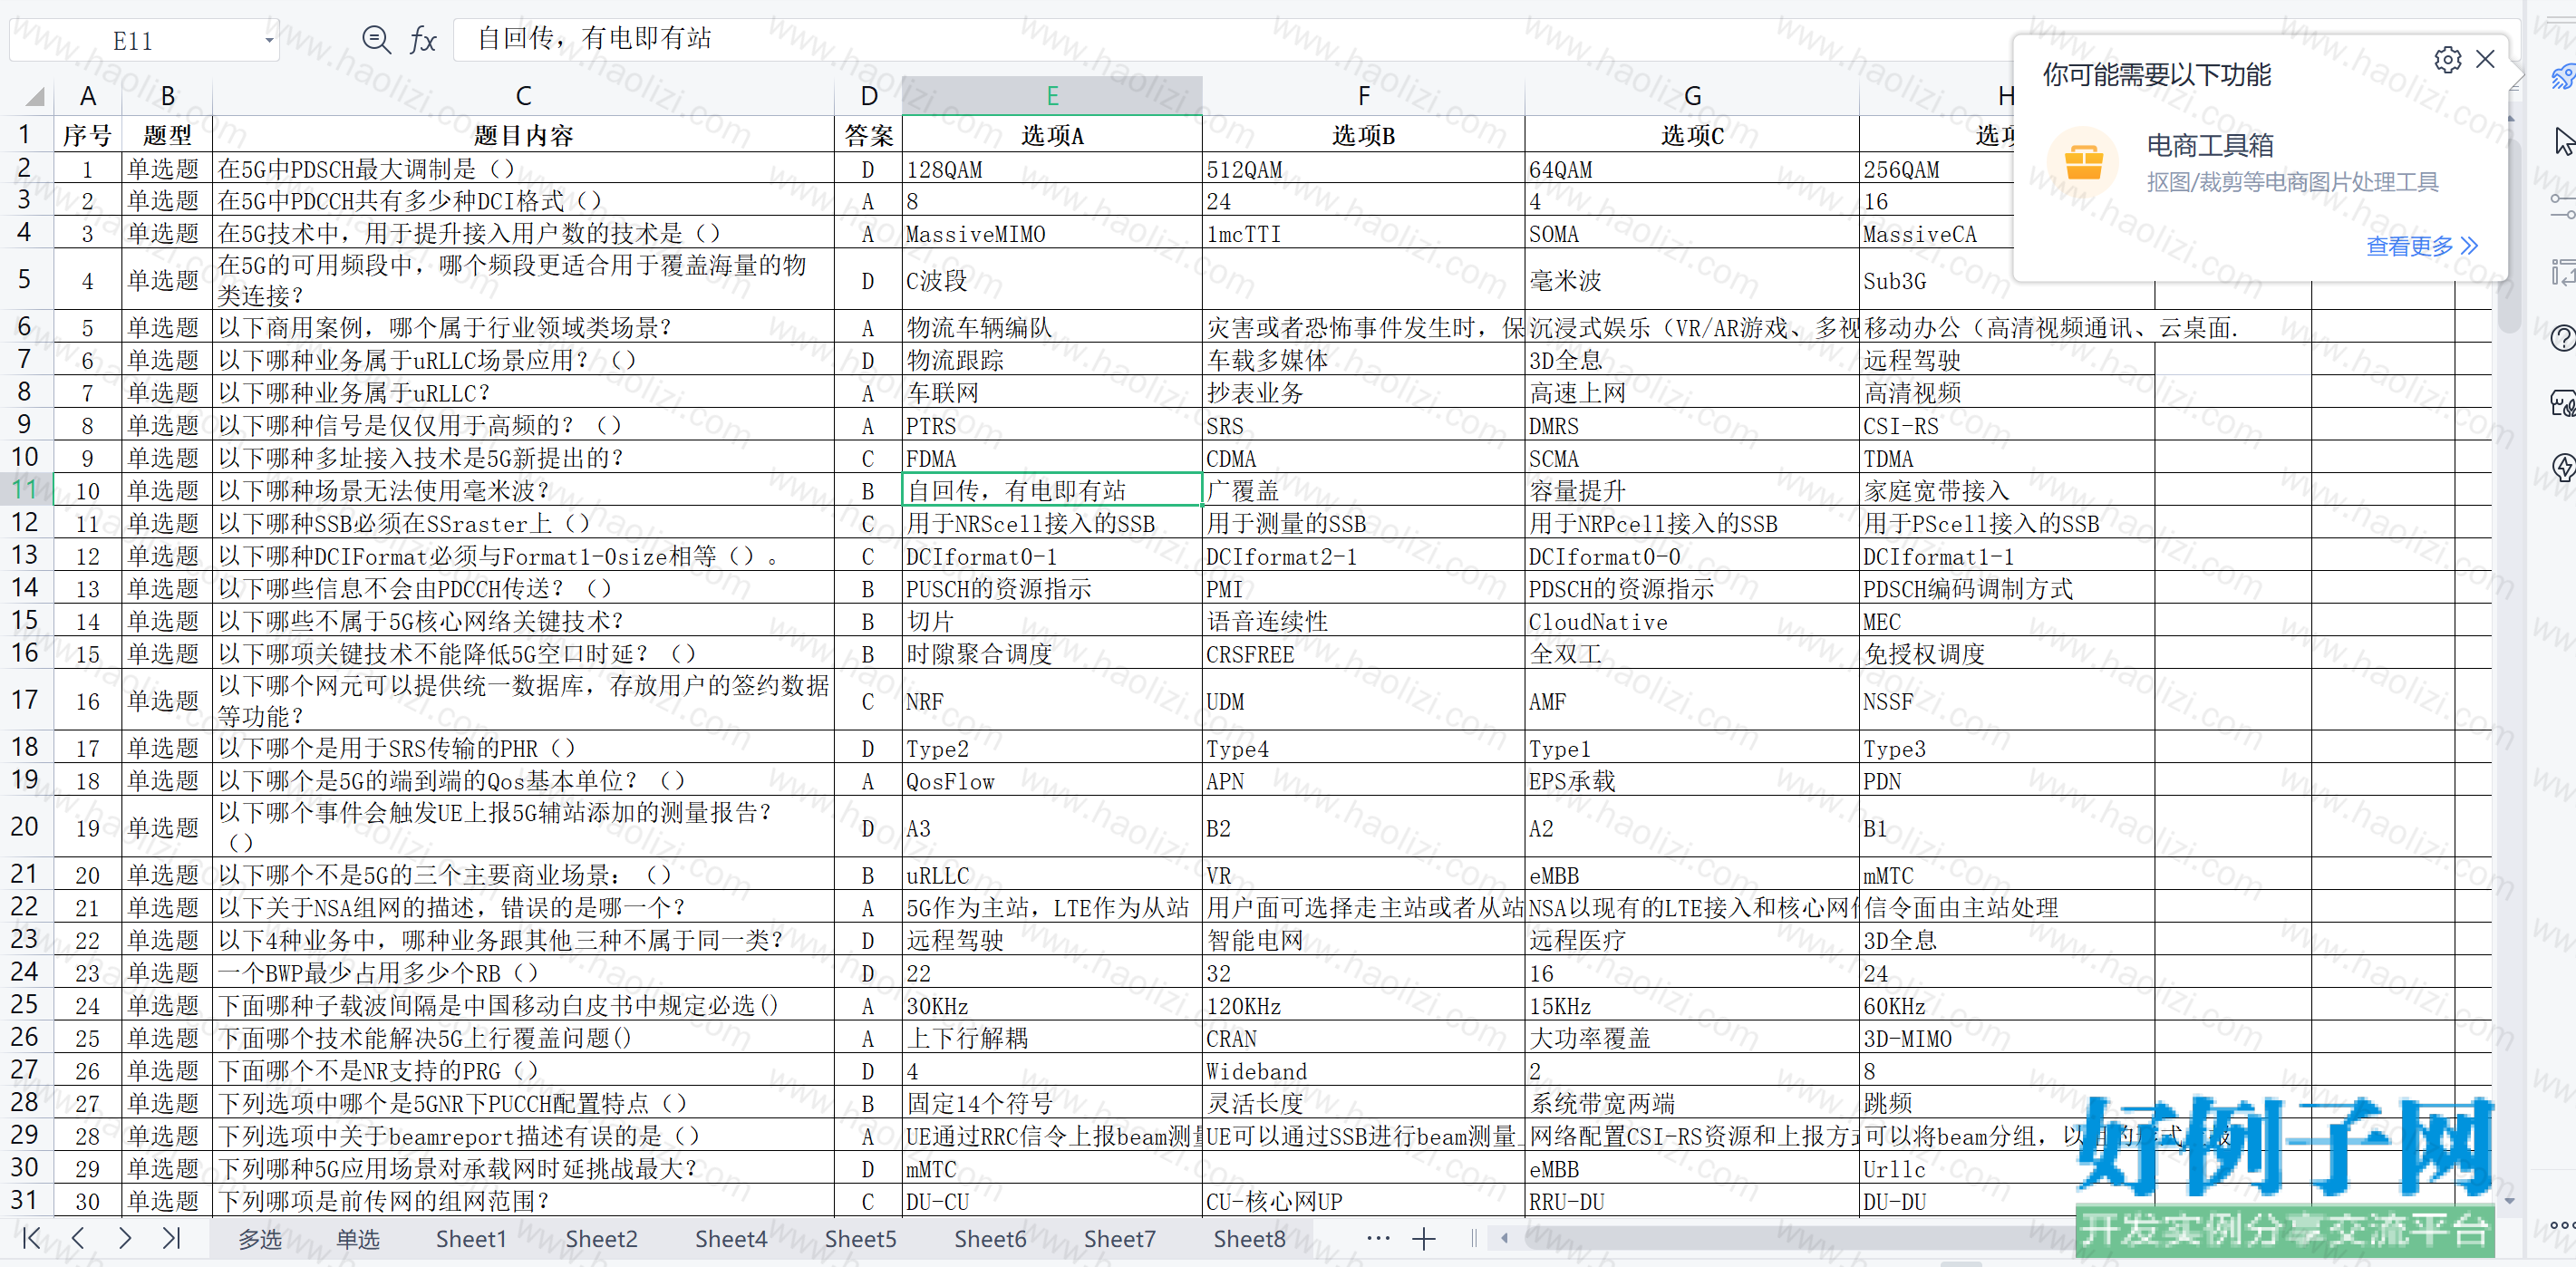Click question cell 以下哪种业务属于uRLLC?
Viewport: 2576px width, 1267px height.
pos(523,392)
